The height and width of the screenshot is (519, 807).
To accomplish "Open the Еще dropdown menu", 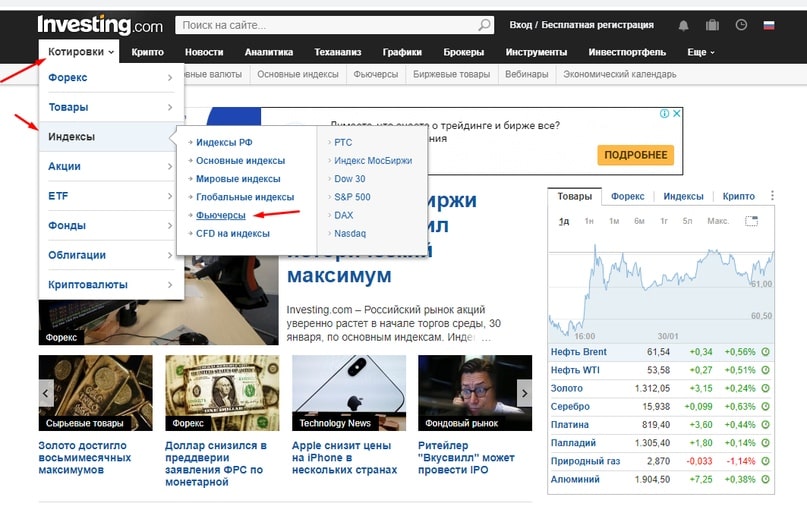I will coord(700,52).
